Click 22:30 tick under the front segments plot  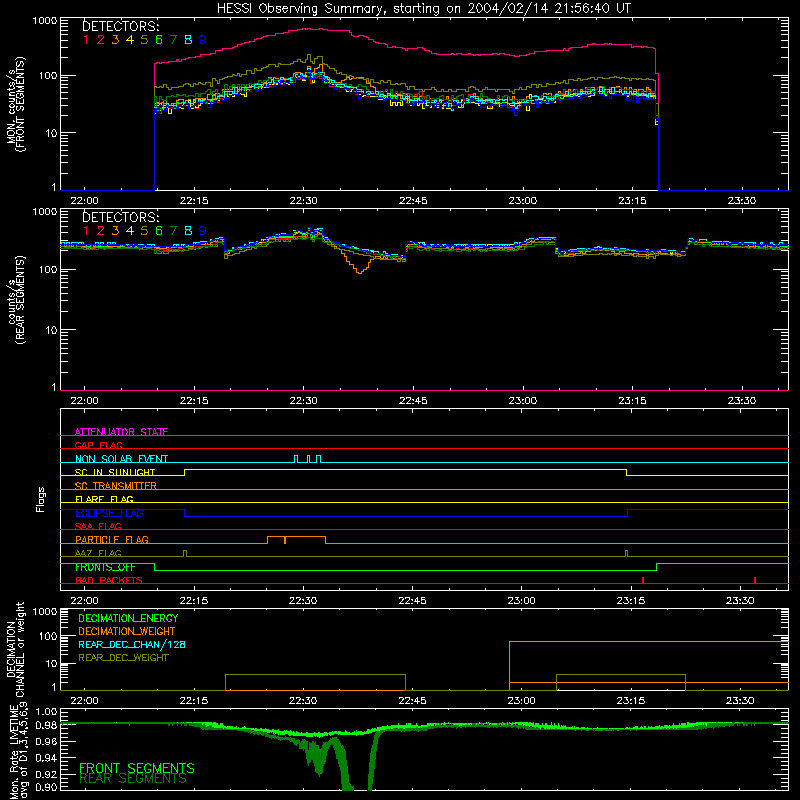click(304, 201)
